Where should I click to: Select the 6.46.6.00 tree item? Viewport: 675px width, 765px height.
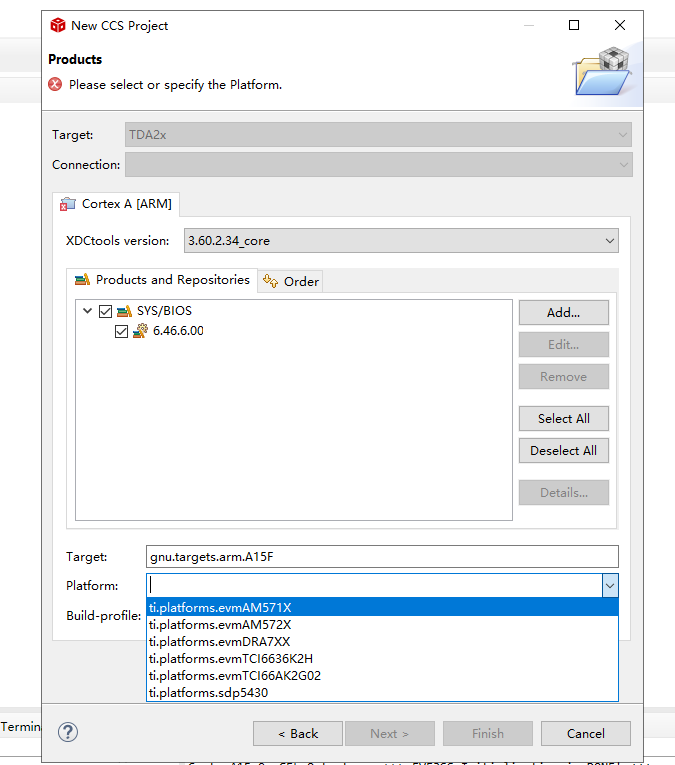click(x=178, y=331)
